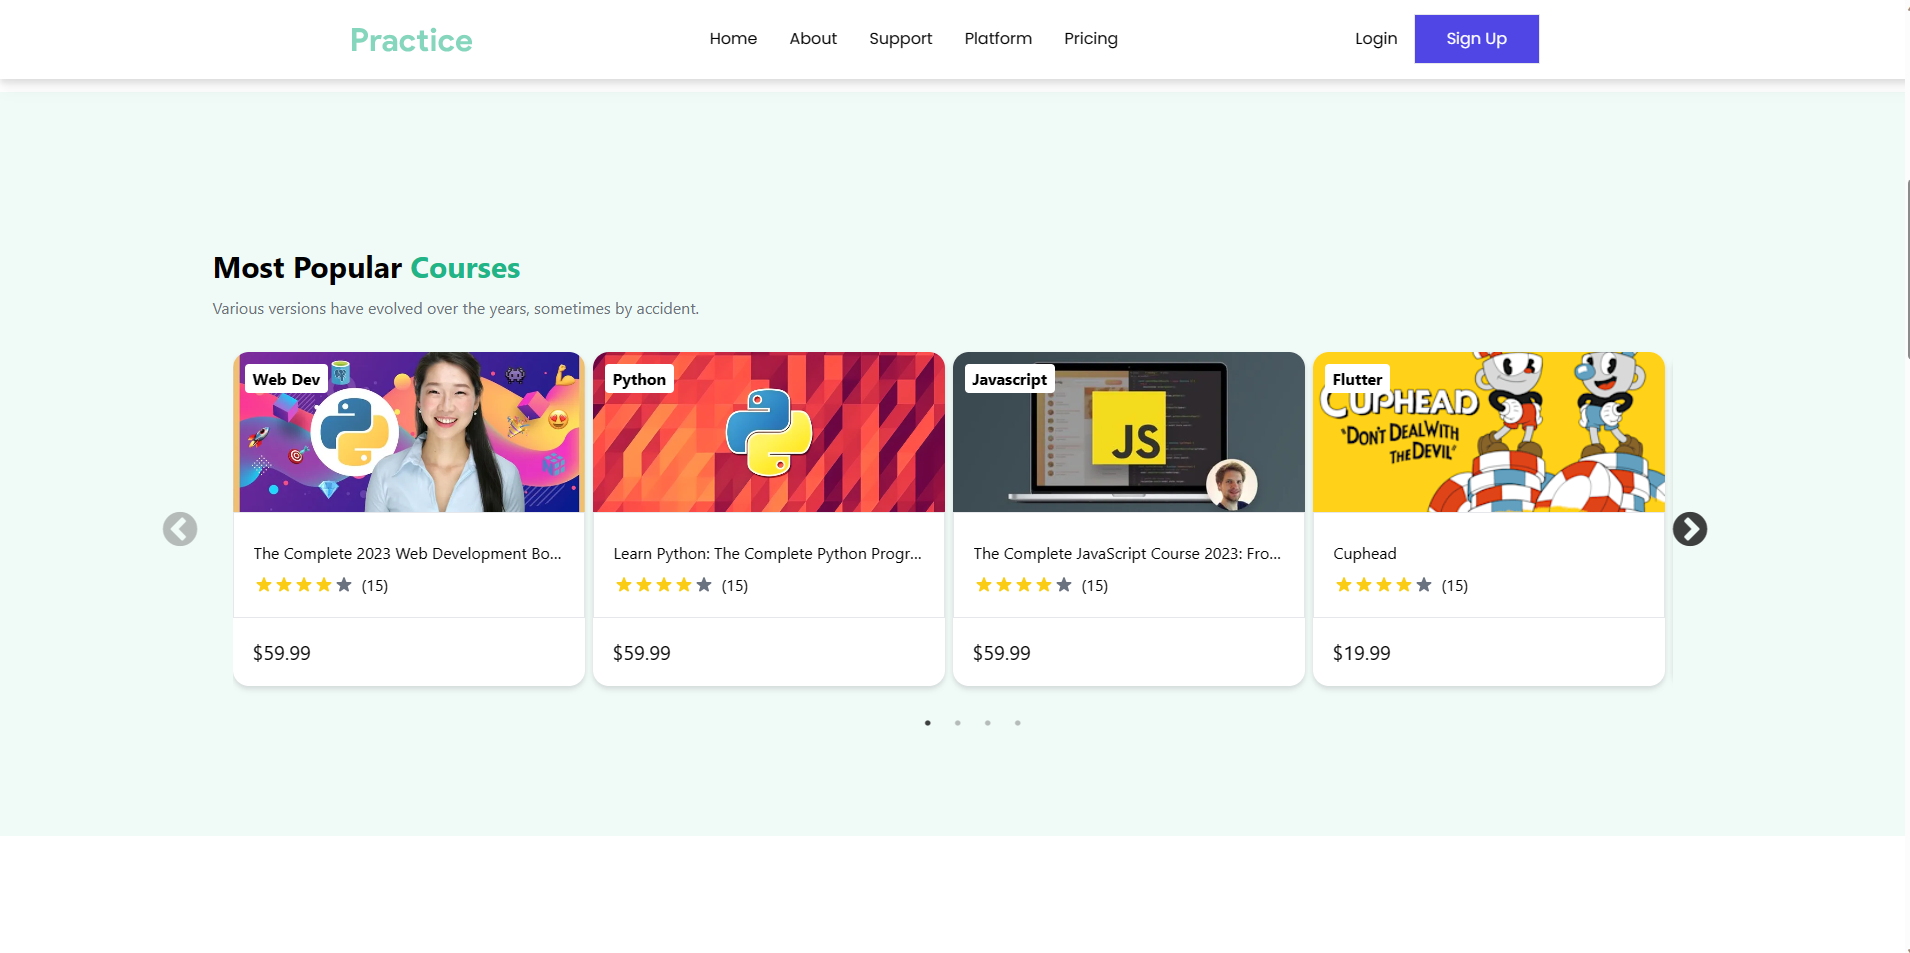Select the first star of the Python course rating
The width and height of the screenshot is (1910, 953).
point(622,585)
